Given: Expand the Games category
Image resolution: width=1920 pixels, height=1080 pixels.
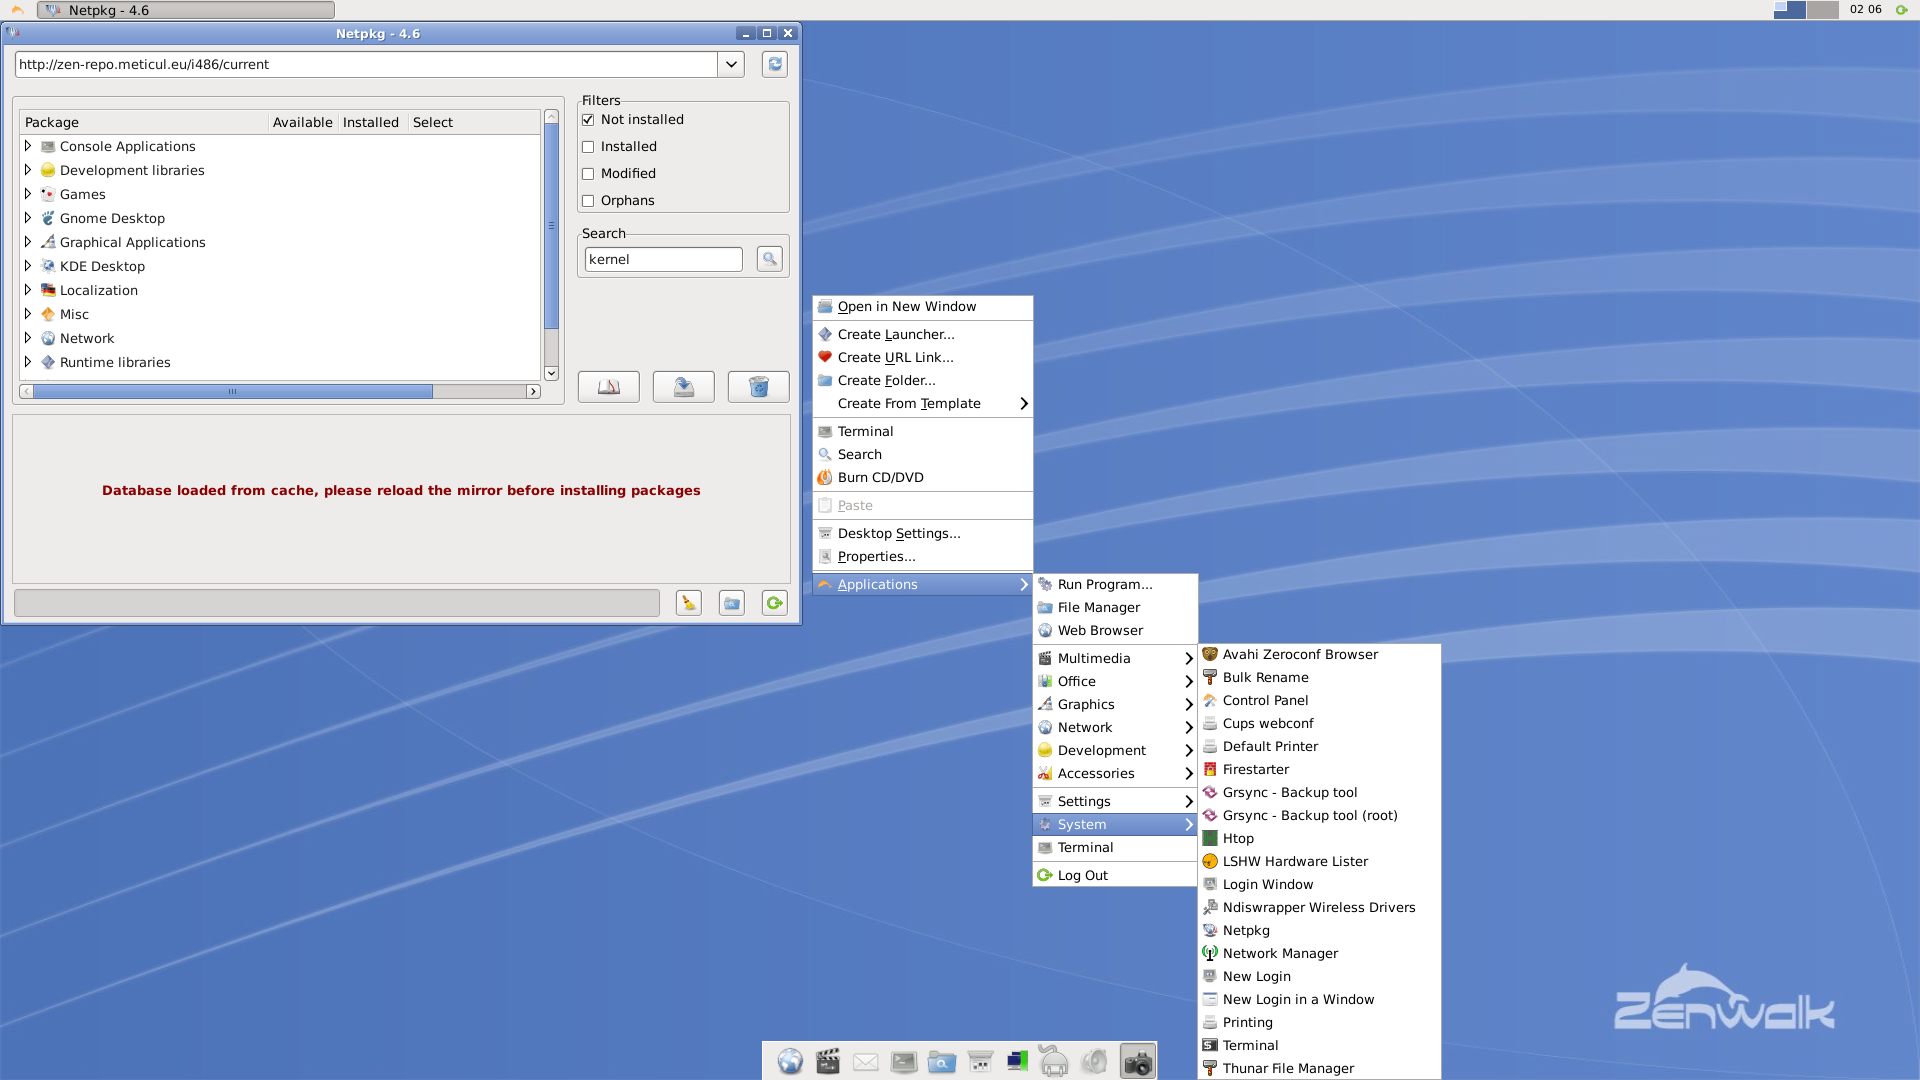Looking at the screenshot, I should click(28, 194).
